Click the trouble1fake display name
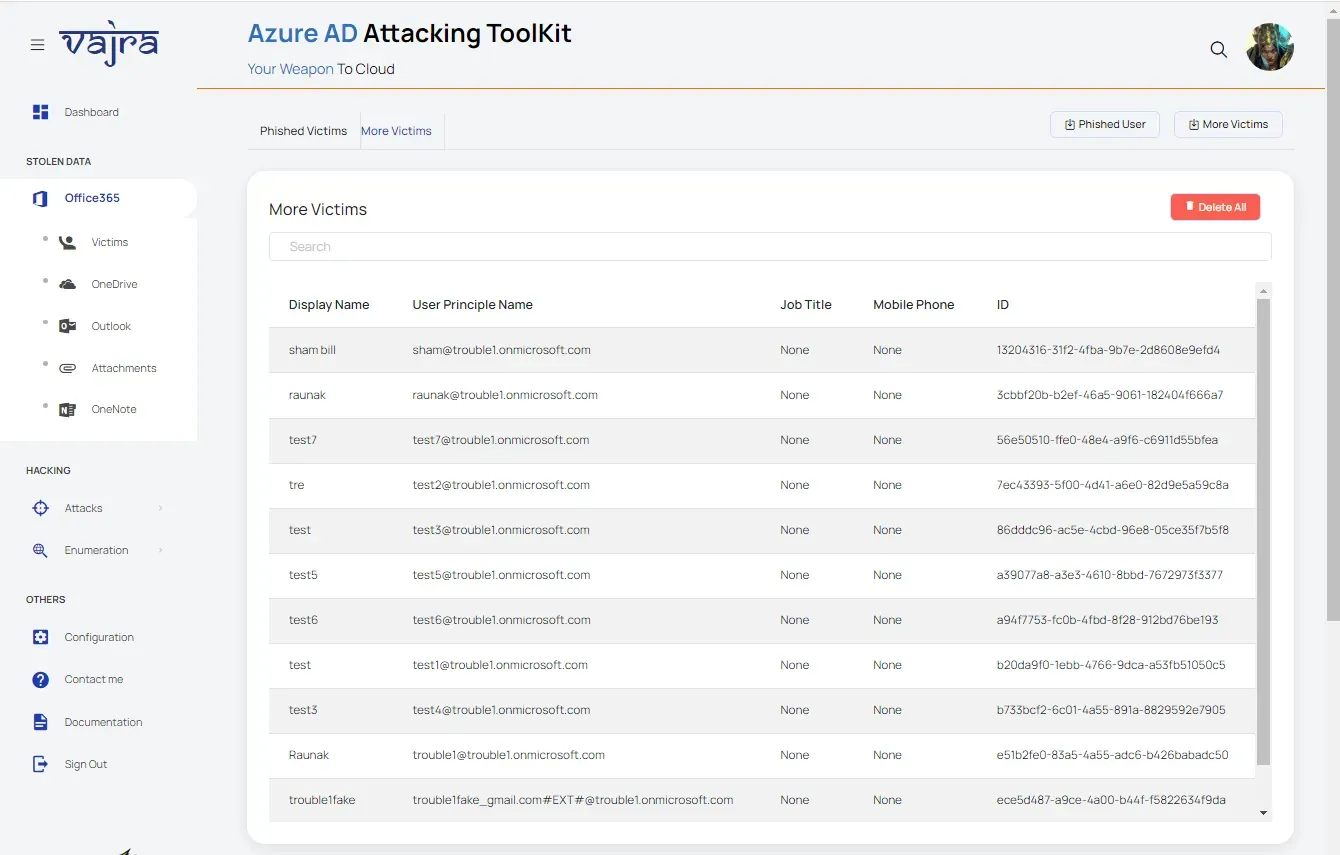The height and width of the screenshot is (855, 1340). tap(322, 800)
